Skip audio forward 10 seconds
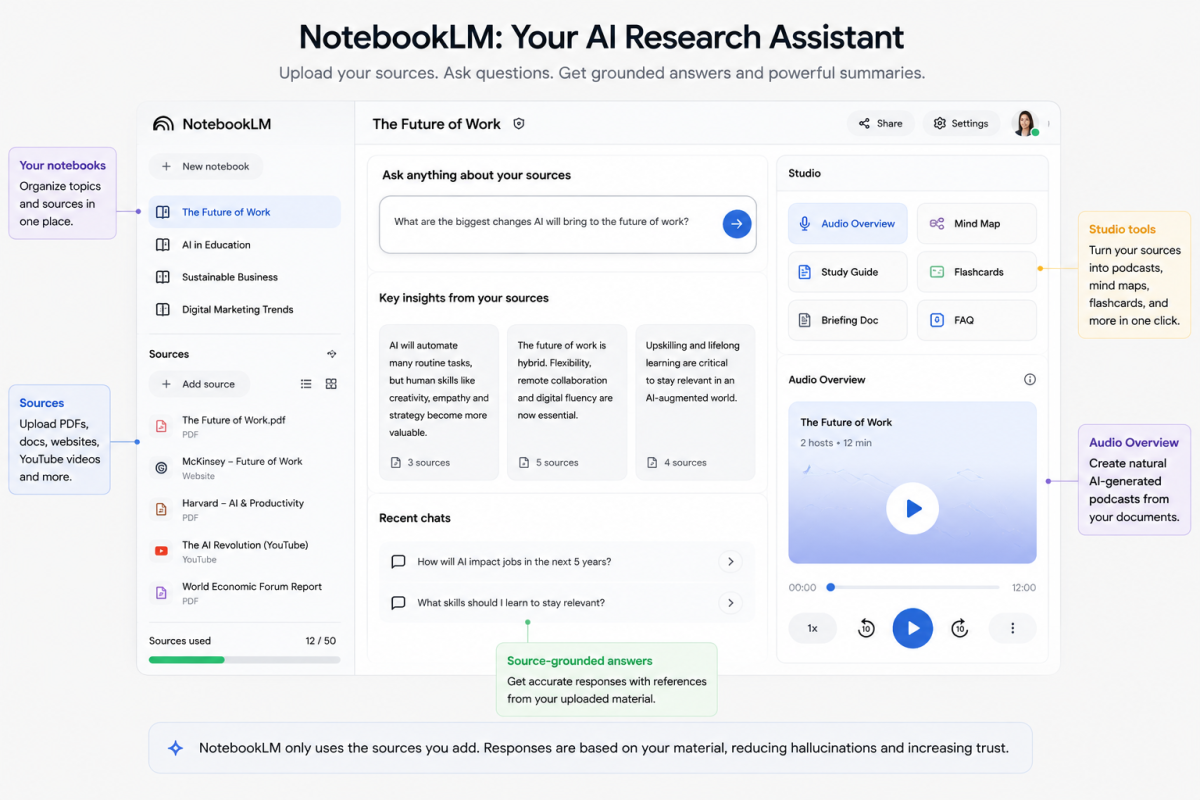Viewport: 1200px width, 800px height. click(x=959, y=628)
